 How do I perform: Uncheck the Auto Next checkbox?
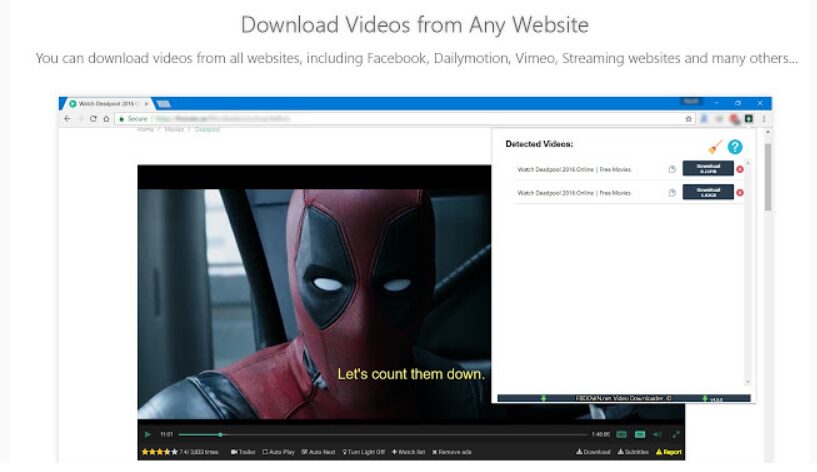pos(318,452)
